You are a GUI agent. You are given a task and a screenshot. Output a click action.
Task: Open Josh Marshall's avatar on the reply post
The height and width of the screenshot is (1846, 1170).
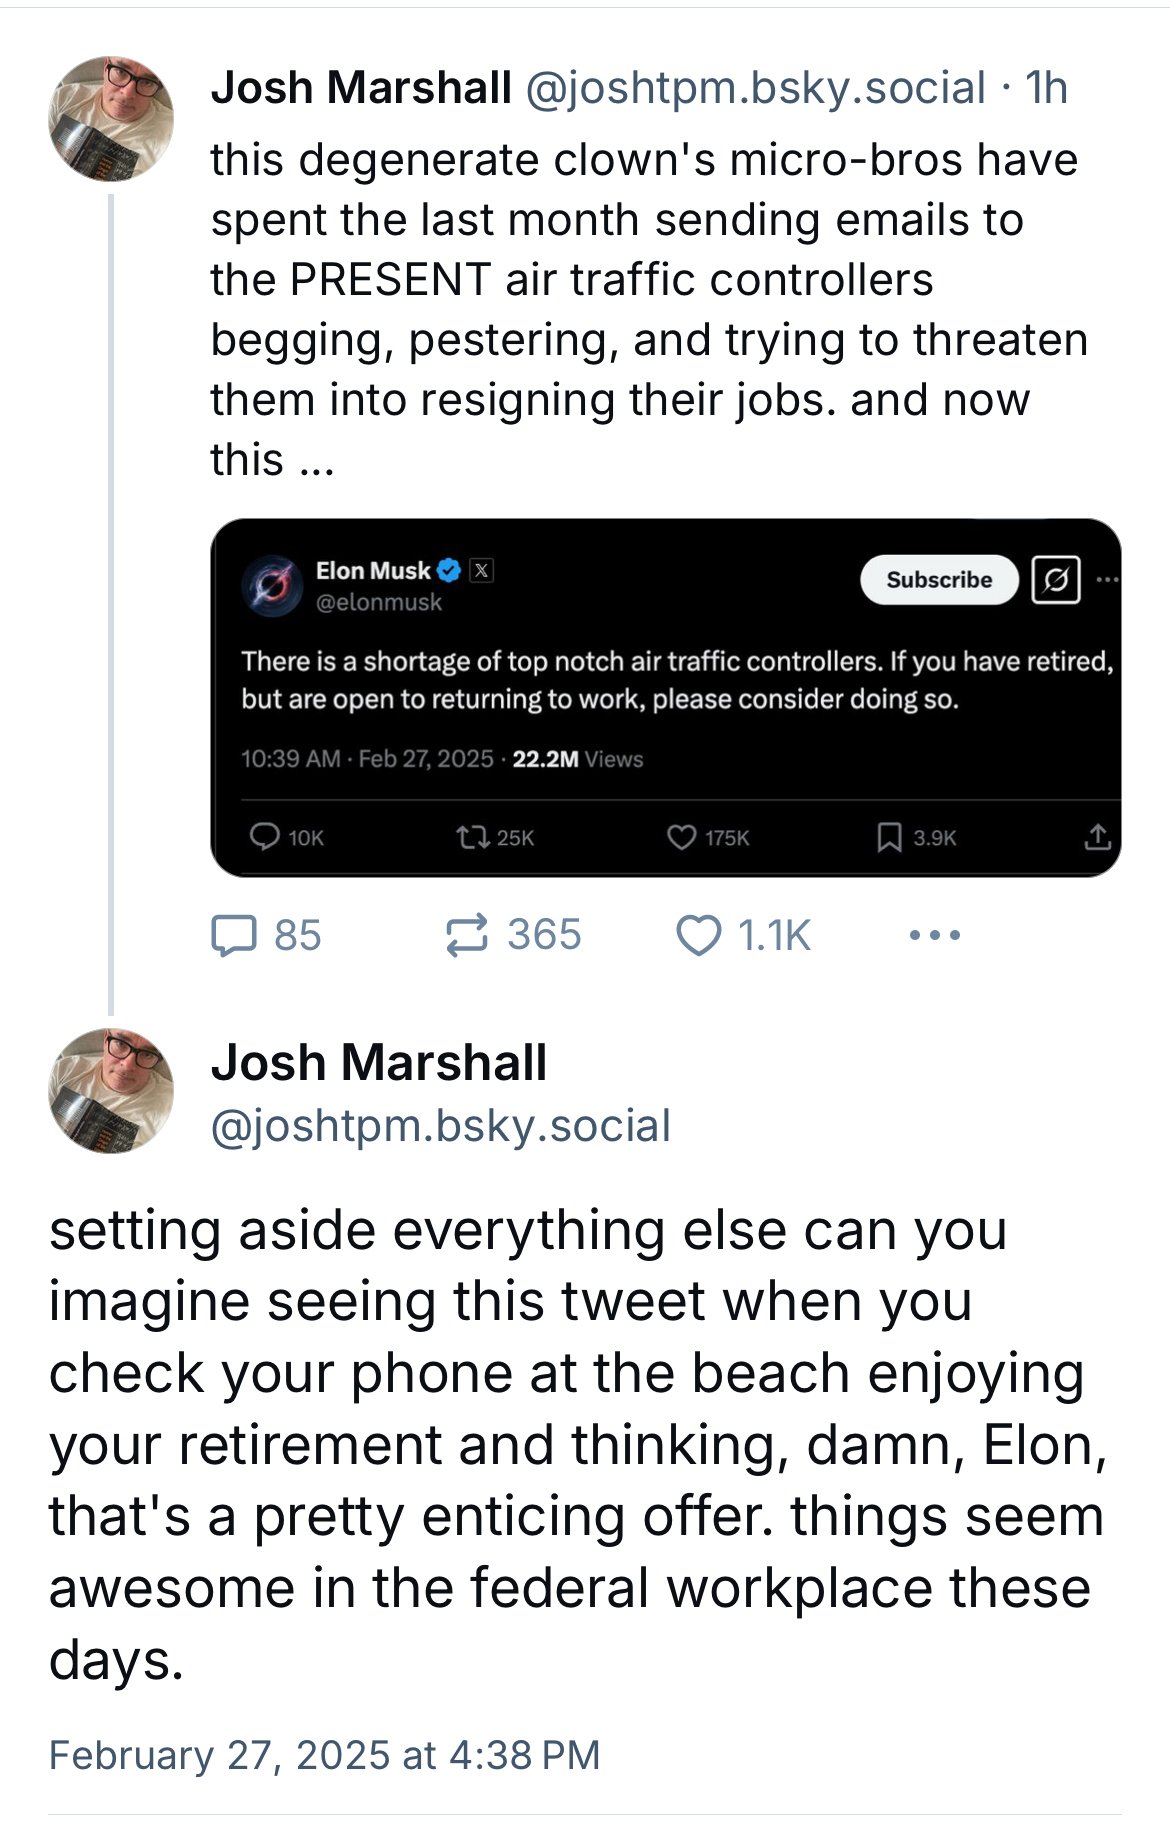[x=111, y=1090]
